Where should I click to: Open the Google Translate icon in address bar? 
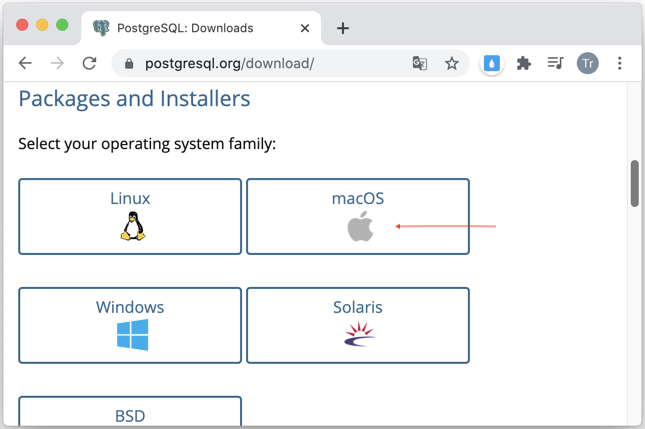pyautogui.click(x=420, y=63)
